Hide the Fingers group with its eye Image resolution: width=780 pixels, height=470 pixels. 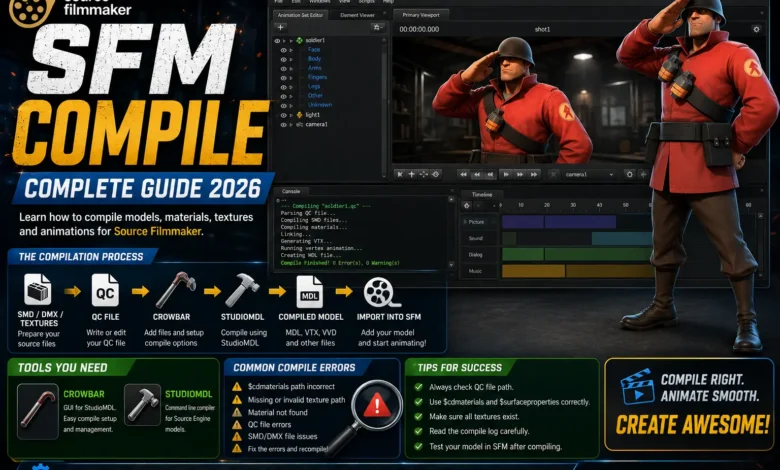(x=284, y=78)
